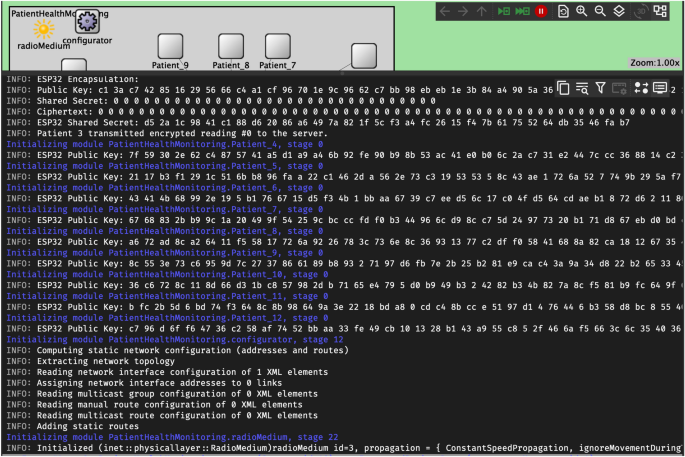The height and width of the screenshot is (457, 685).
Task: Copy selected log text to clipboard
Action: (x=564, y=88)
